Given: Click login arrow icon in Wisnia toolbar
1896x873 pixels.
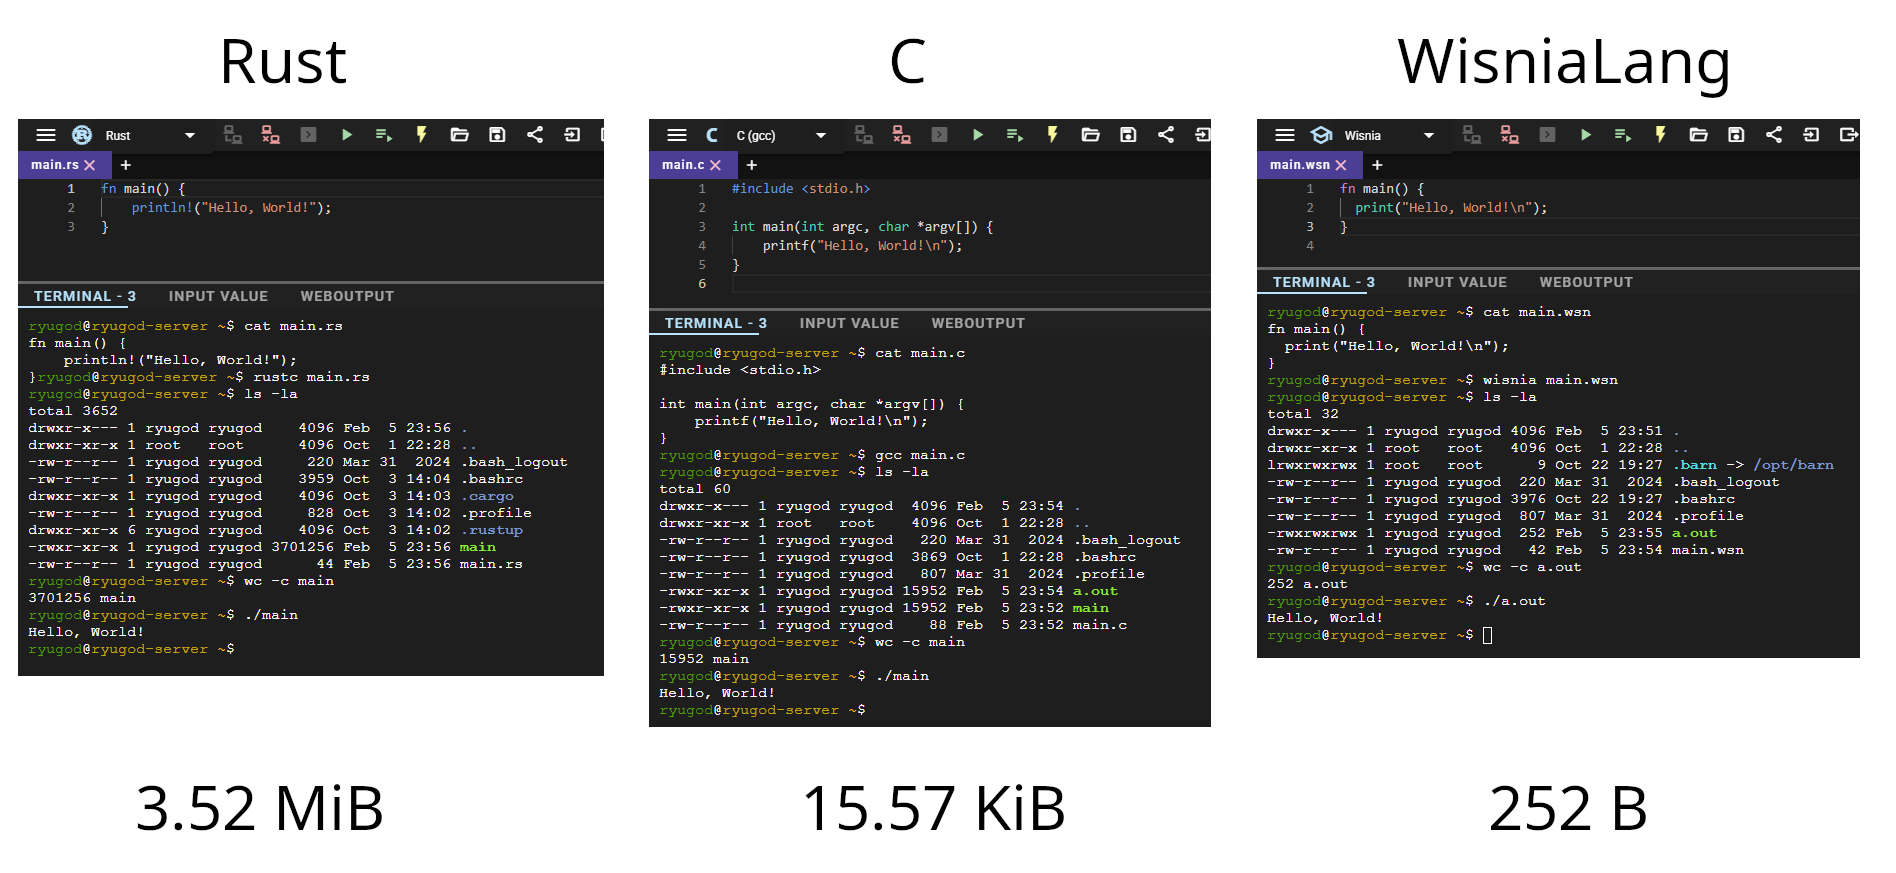Looking at the screenshot, I should [1811, 135].
